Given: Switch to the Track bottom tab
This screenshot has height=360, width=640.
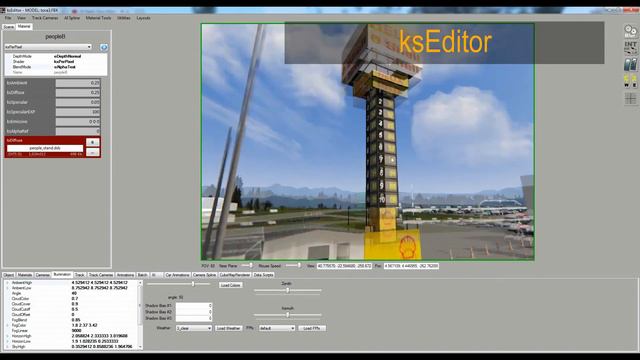Looking at the screenshot, I should pos(80,275).
